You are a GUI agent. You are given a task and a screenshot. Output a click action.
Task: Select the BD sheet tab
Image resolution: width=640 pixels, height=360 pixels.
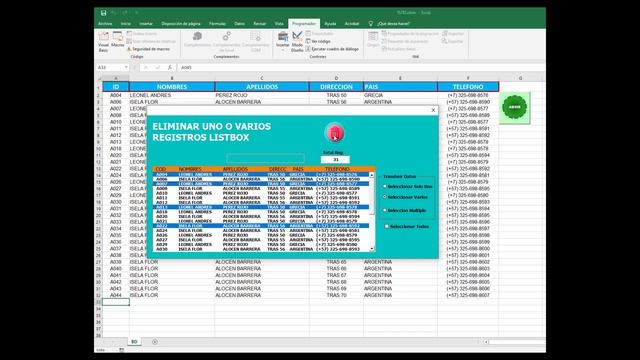pos(134,342)
